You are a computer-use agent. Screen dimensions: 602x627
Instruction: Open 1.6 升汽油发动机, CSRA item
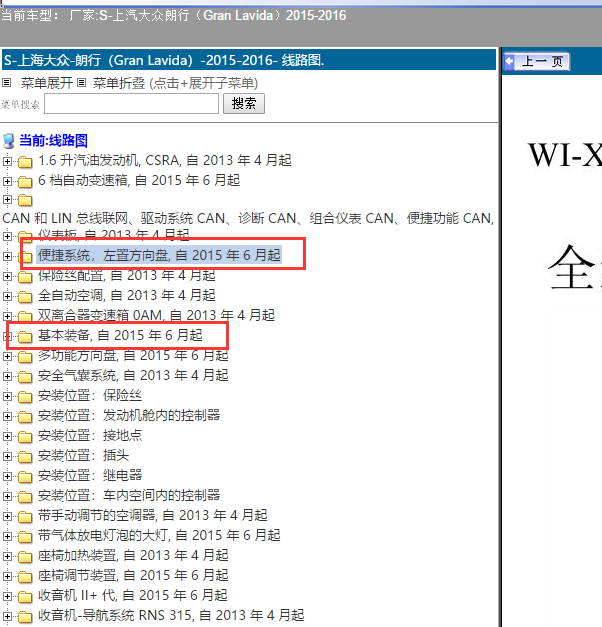[164, 160]
